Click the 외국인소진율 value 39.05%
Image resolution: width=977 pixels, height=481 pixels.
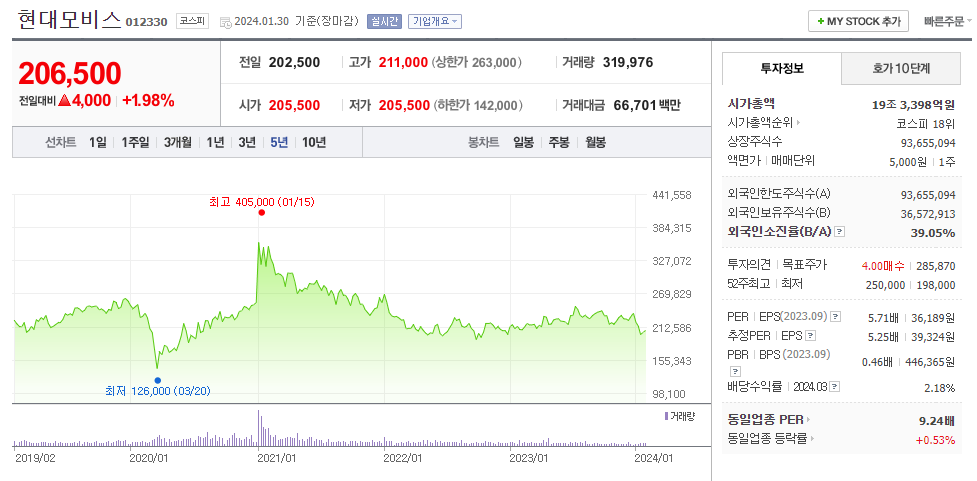click(934, 232)
